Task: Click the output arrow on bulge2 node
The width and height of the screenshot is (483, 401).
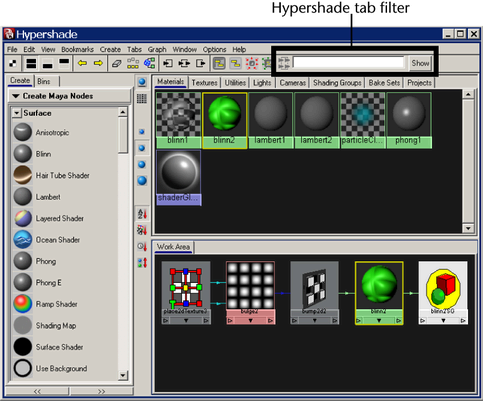Action: [x=271, y=321]
